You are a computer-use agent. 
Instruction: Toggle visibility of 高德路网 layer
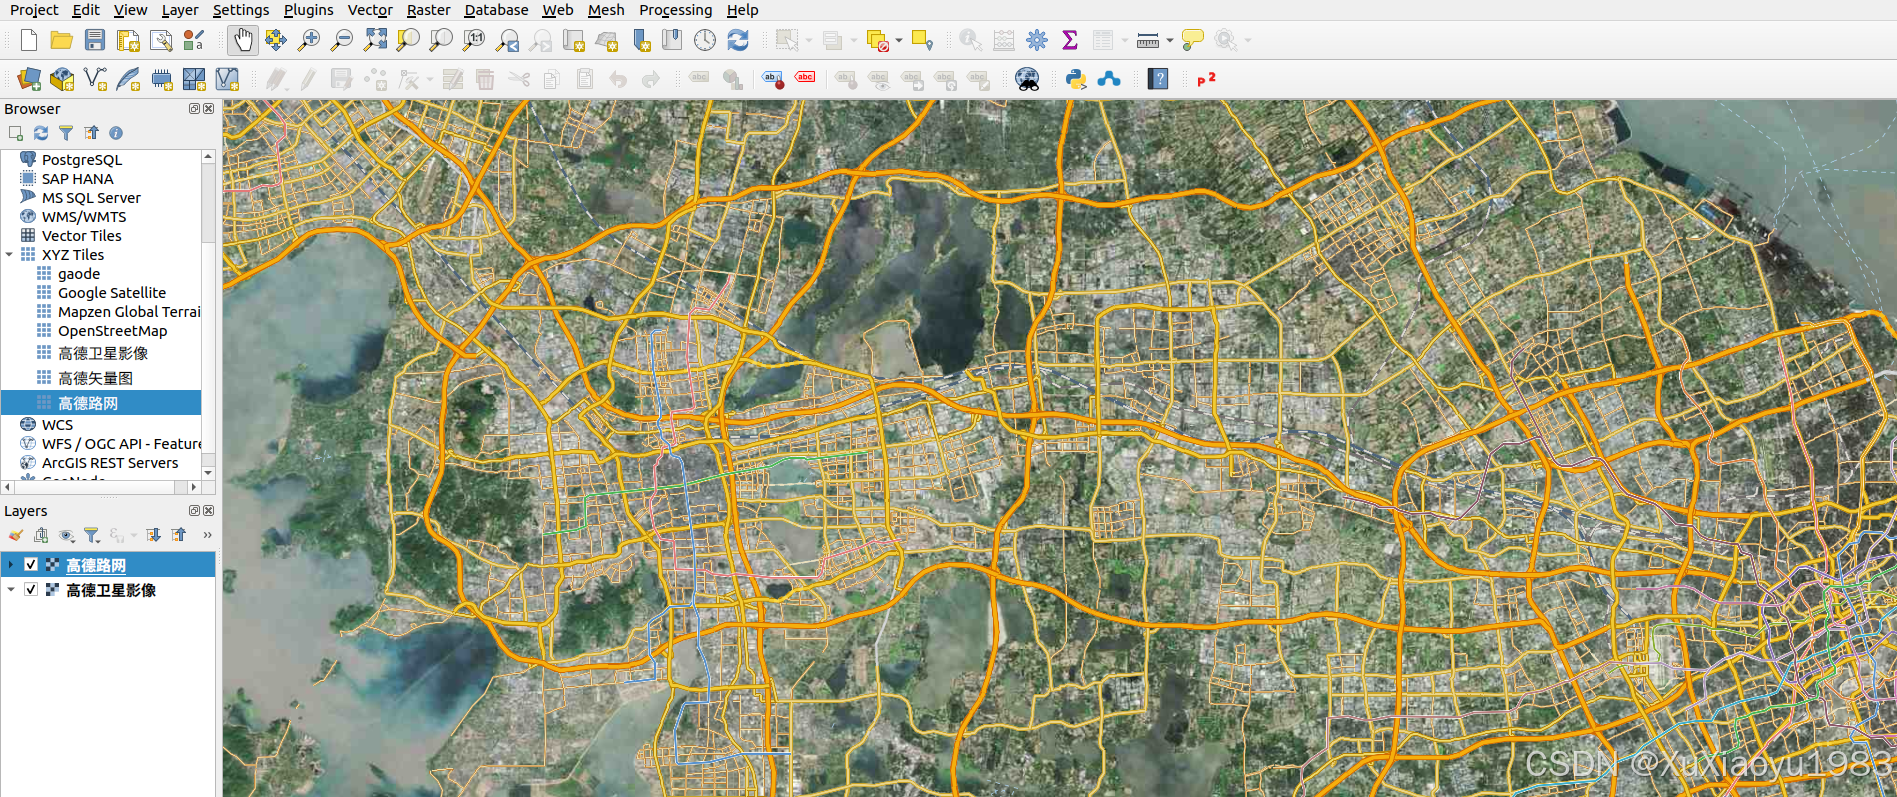pos(31,565)
